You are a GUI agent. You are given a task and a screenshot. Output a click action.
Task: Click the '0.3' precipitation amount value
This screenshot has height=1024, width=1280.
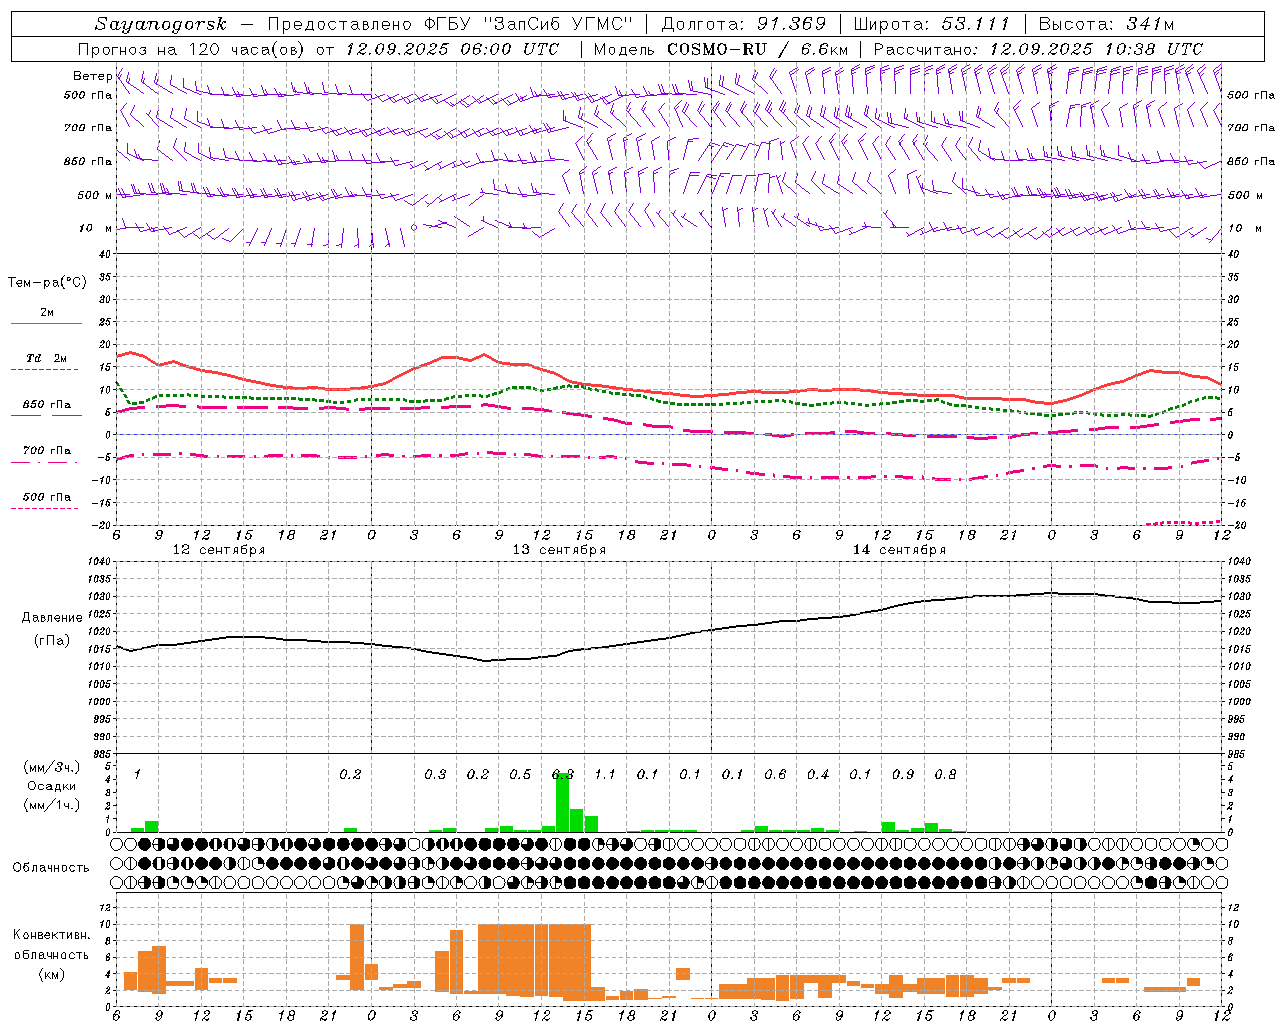pos(435,775)
